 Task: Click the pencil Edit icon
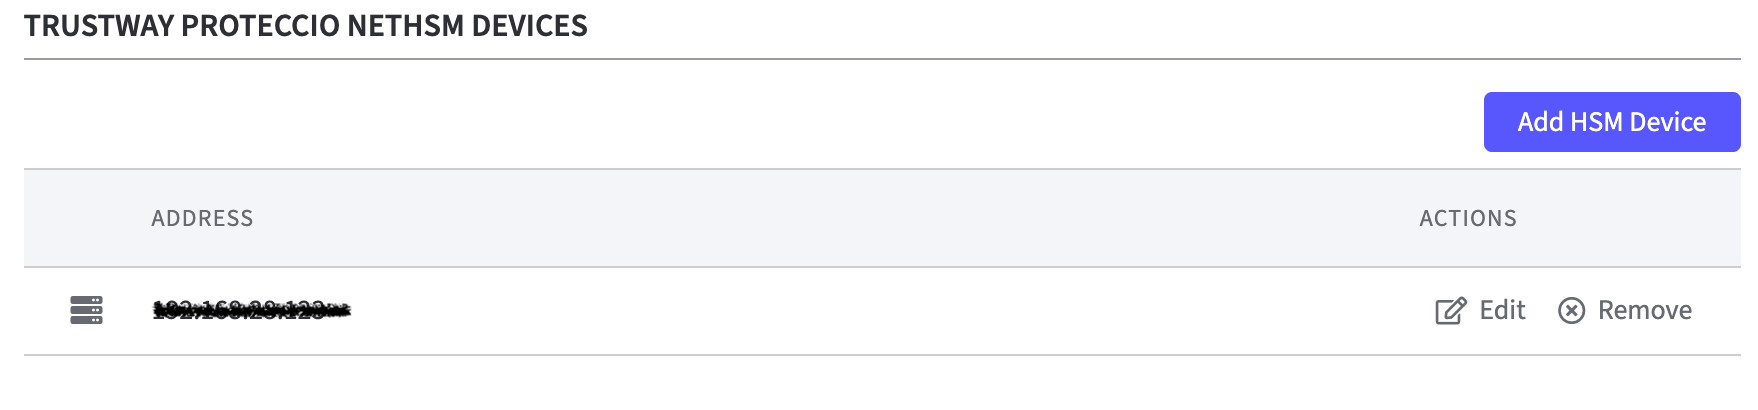tap(1450, 311)
